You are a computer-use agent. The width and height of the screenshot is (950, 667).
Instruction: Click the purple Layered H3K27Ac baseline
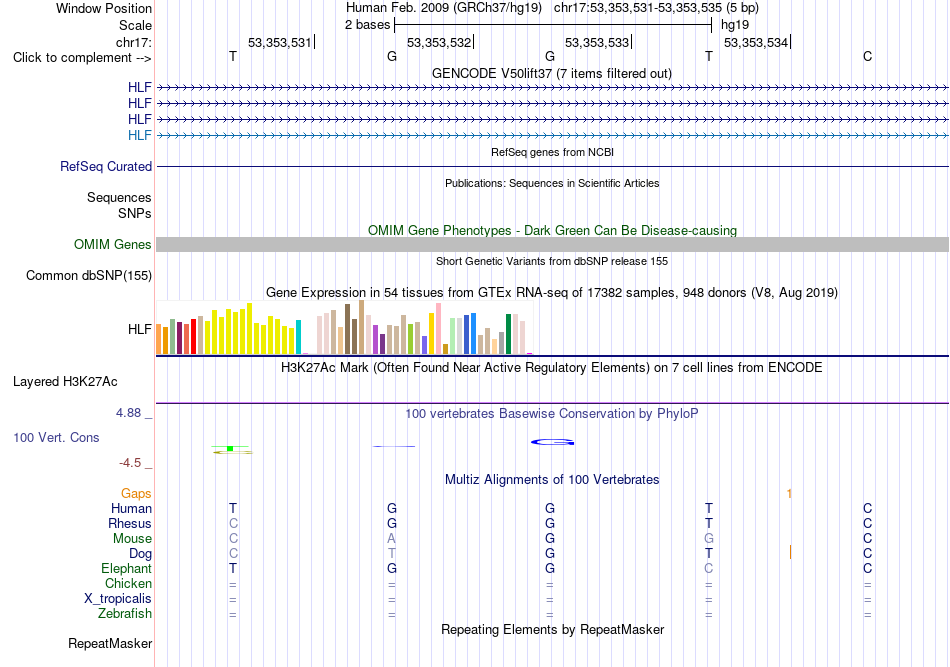pyautogui.click(x=552, y=403)
